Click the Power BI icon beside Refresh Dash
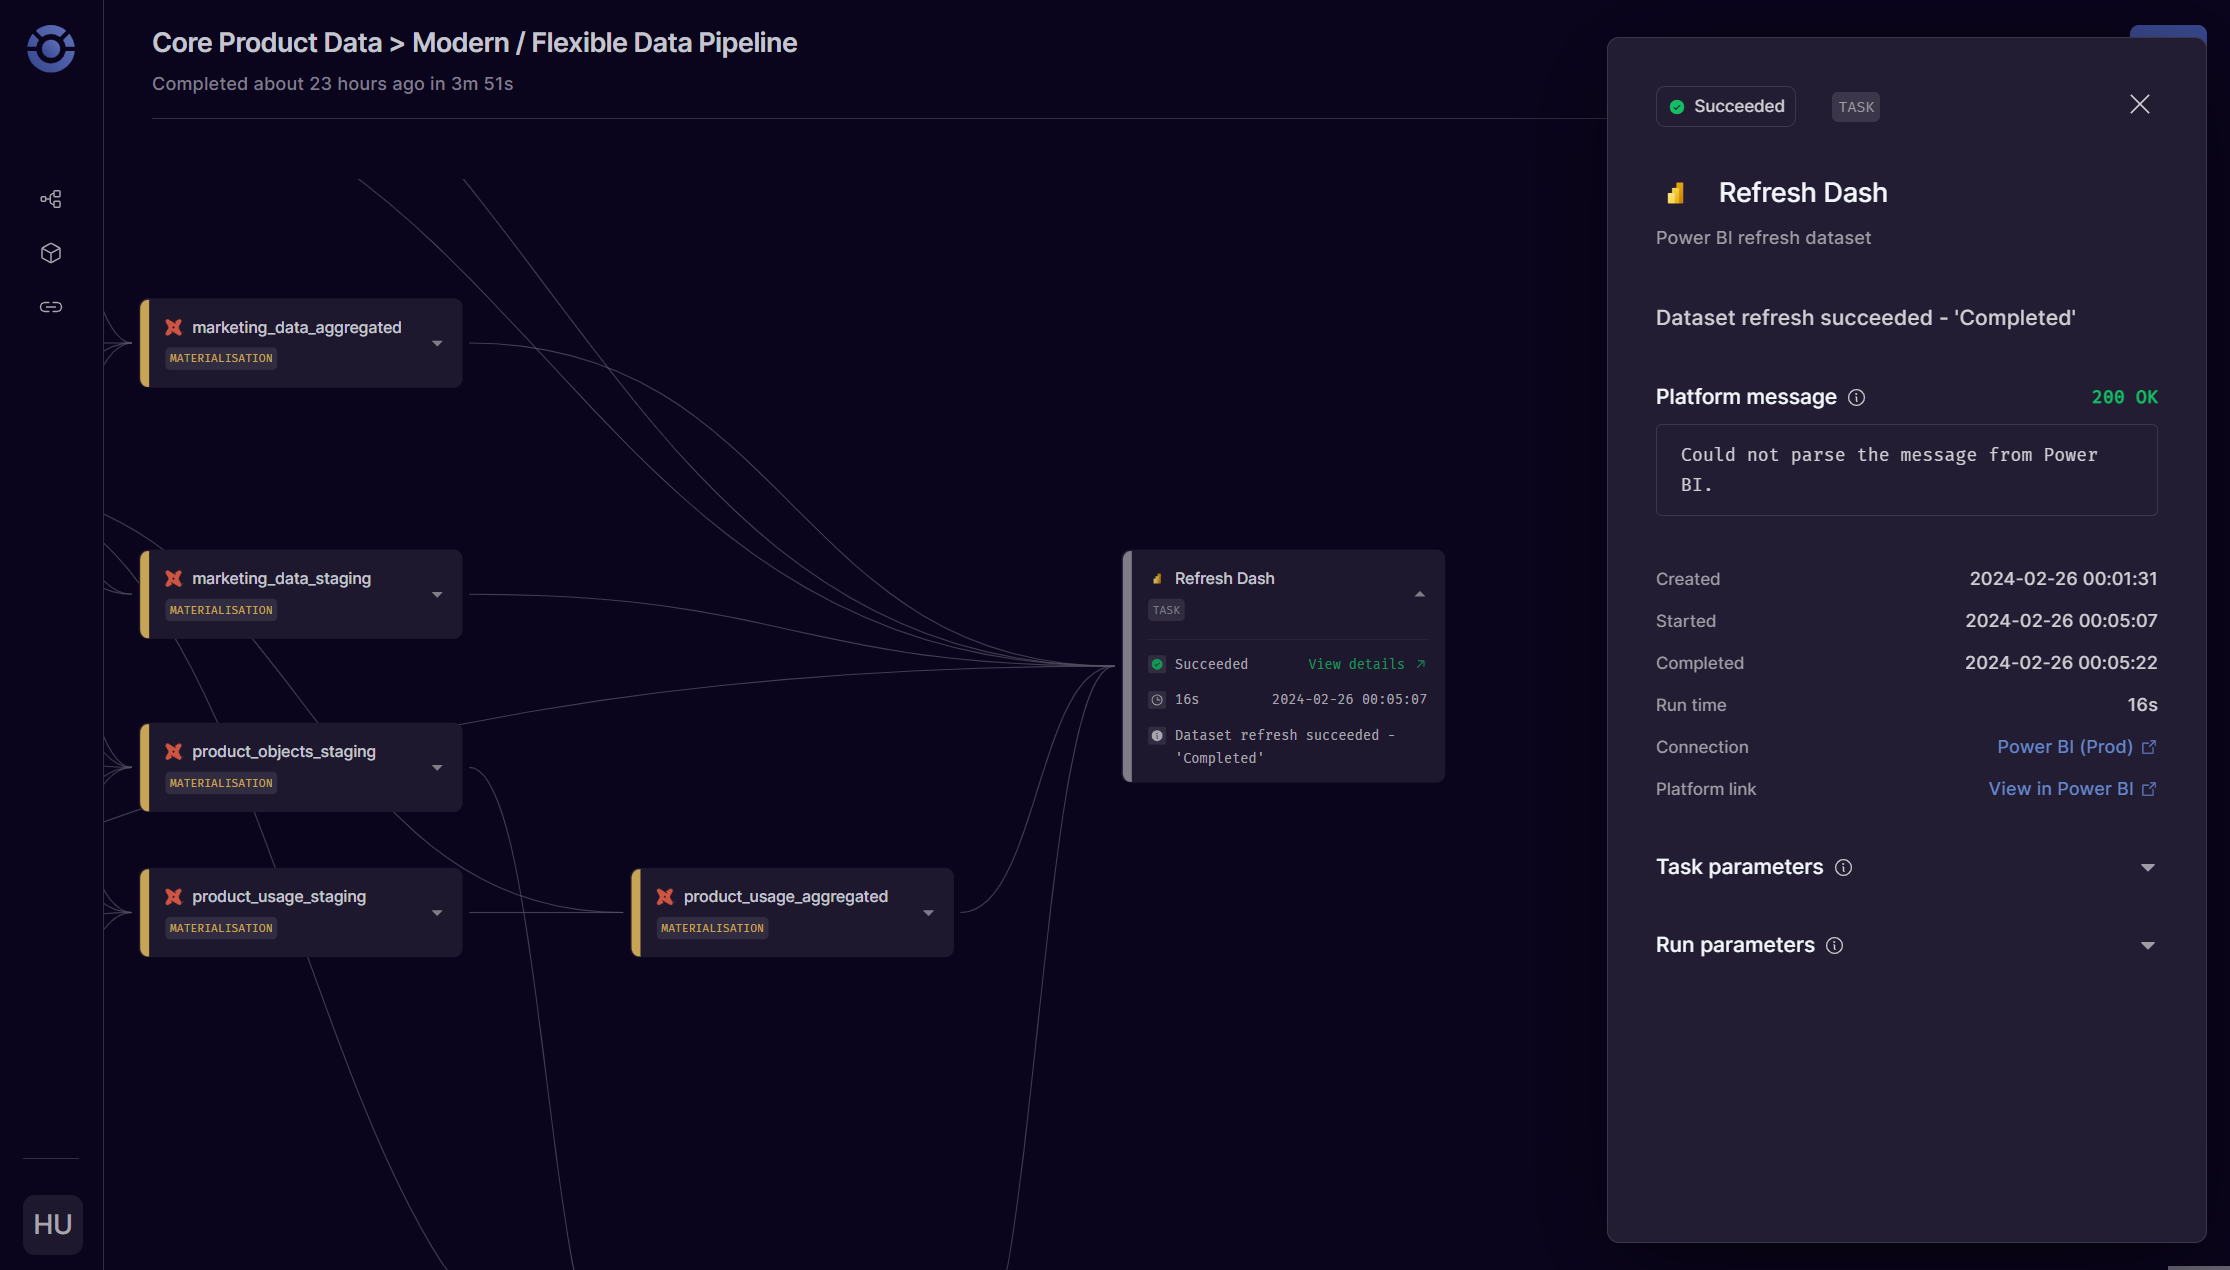 coord(1676,192)
